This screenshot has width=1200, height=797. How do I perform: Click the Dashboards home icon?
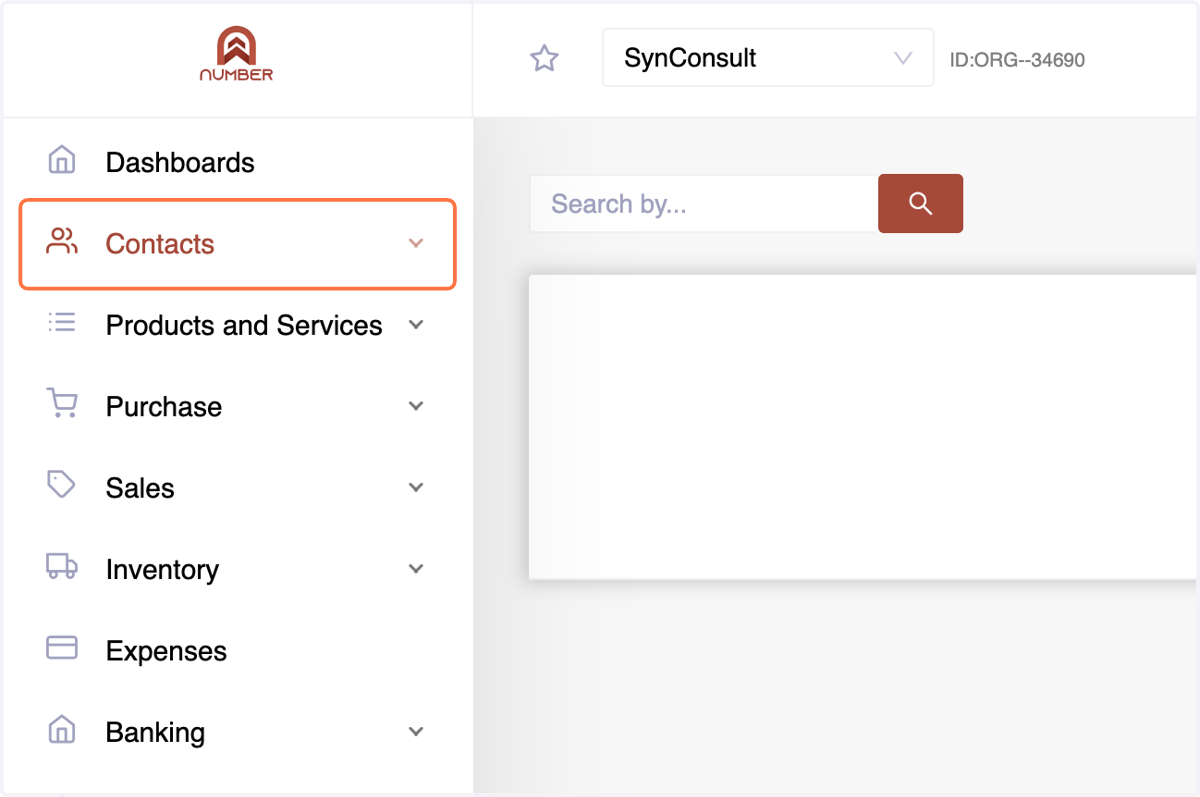coord(62,160)
